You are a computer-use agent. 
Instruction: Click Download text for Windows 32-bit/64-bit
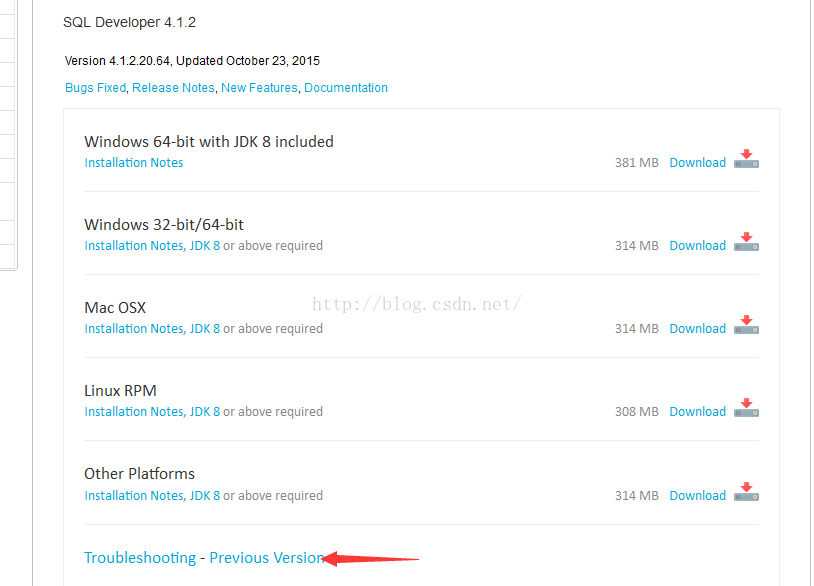pos(697,246)
